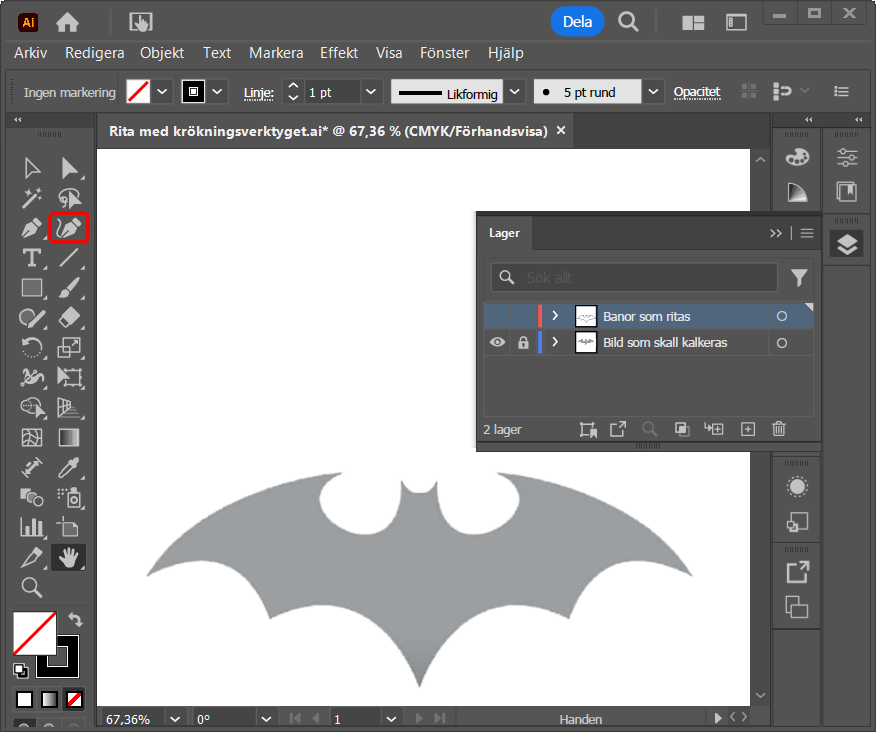This screenshot has width=877, height=733.
Task: Expand the 'Banor som ritas' layer
Action: tap(555, 316)
